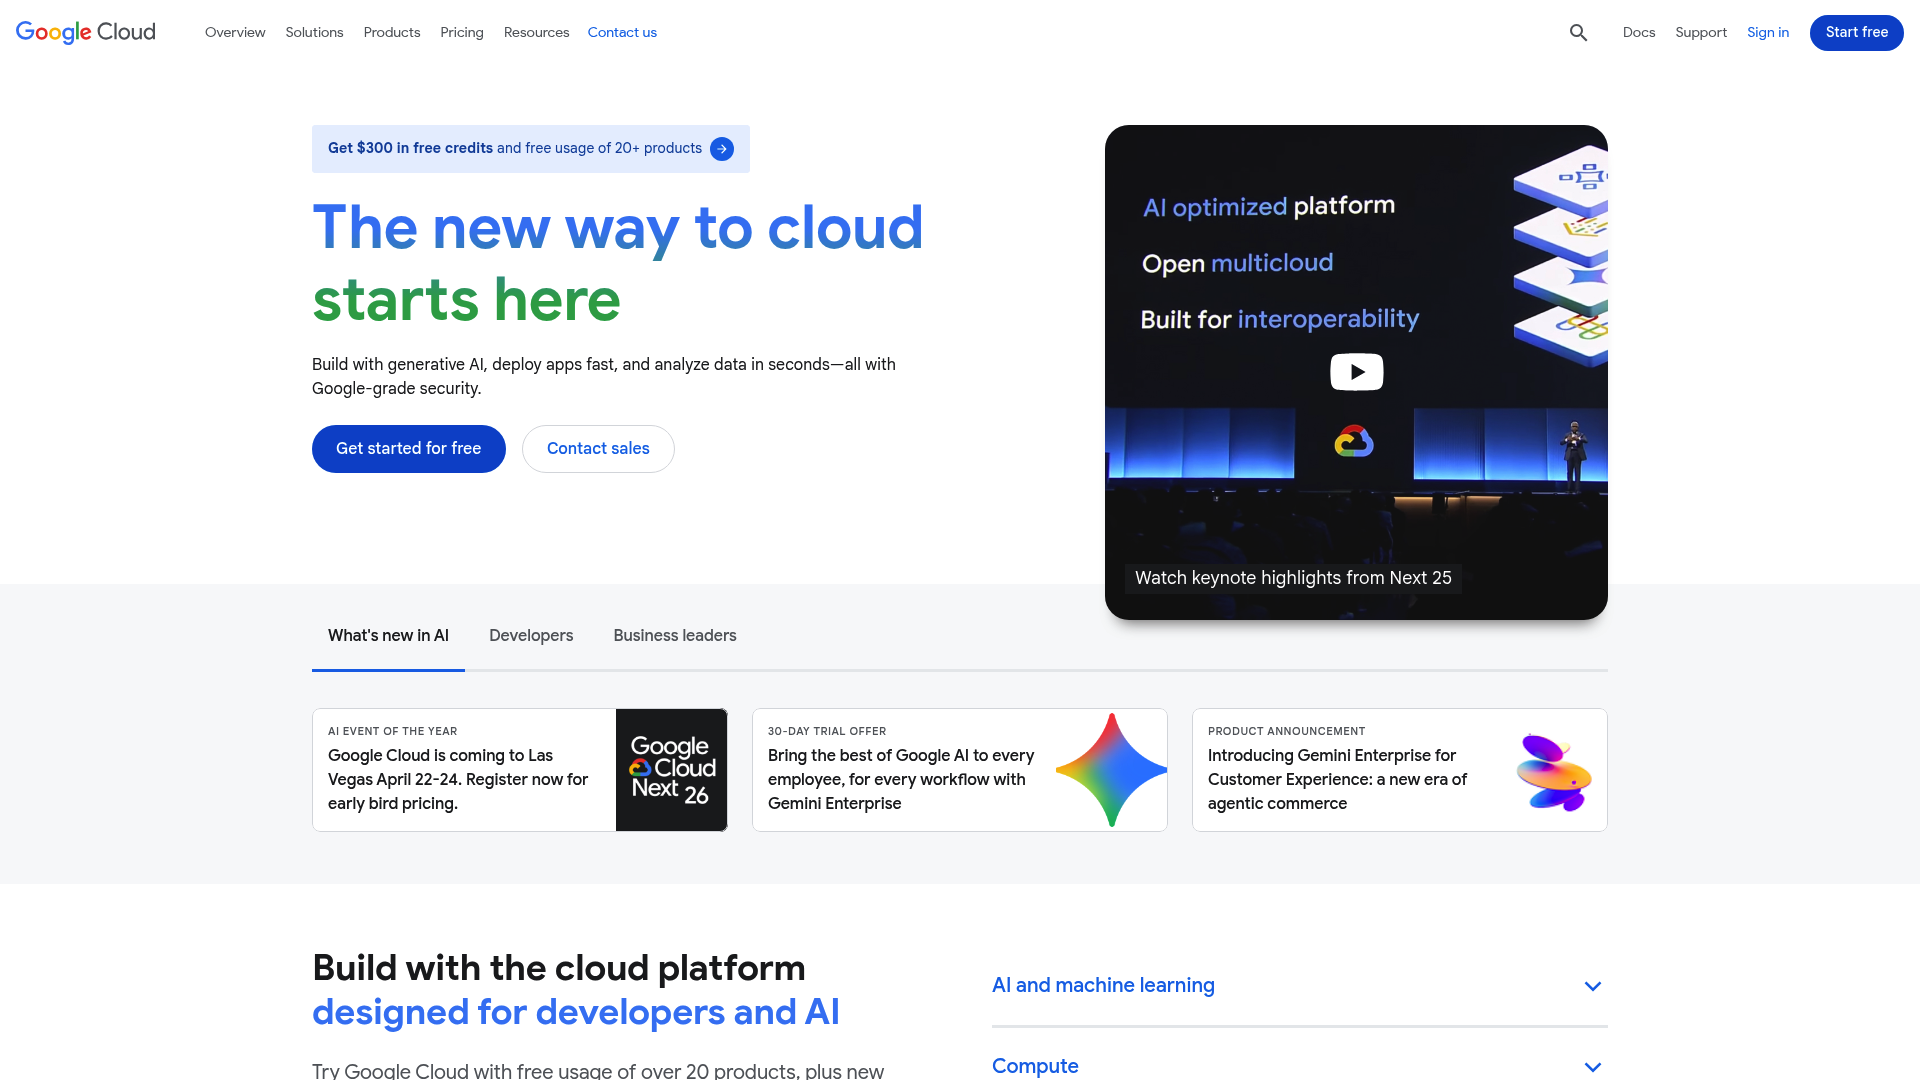Click Get started for free
The height and width of the screenshot is (1080, 1920).
point(408,448)
